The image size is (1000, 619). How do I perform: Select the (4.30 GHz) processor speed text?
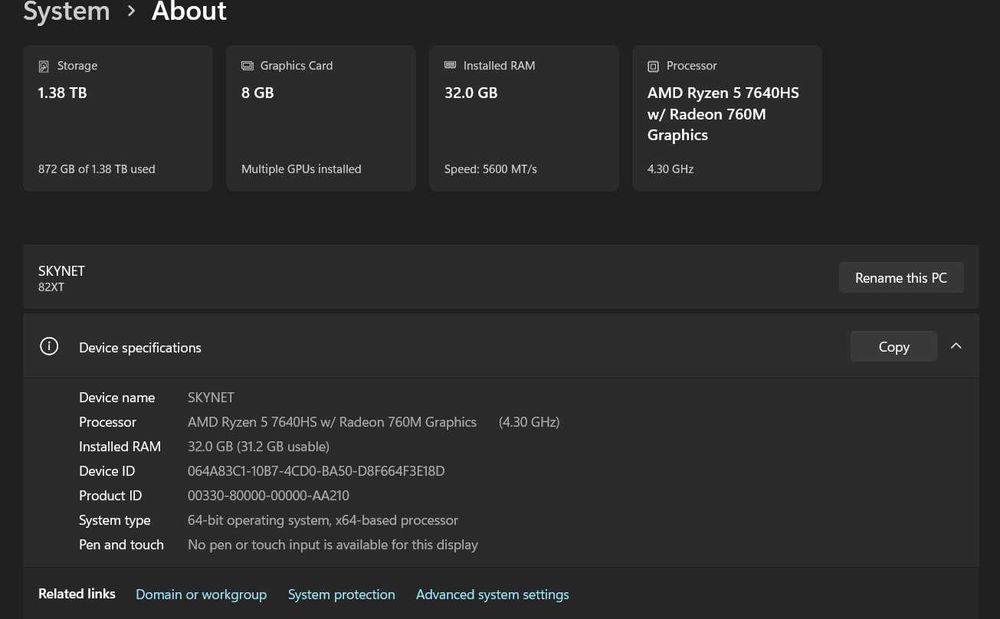[529, 422]
